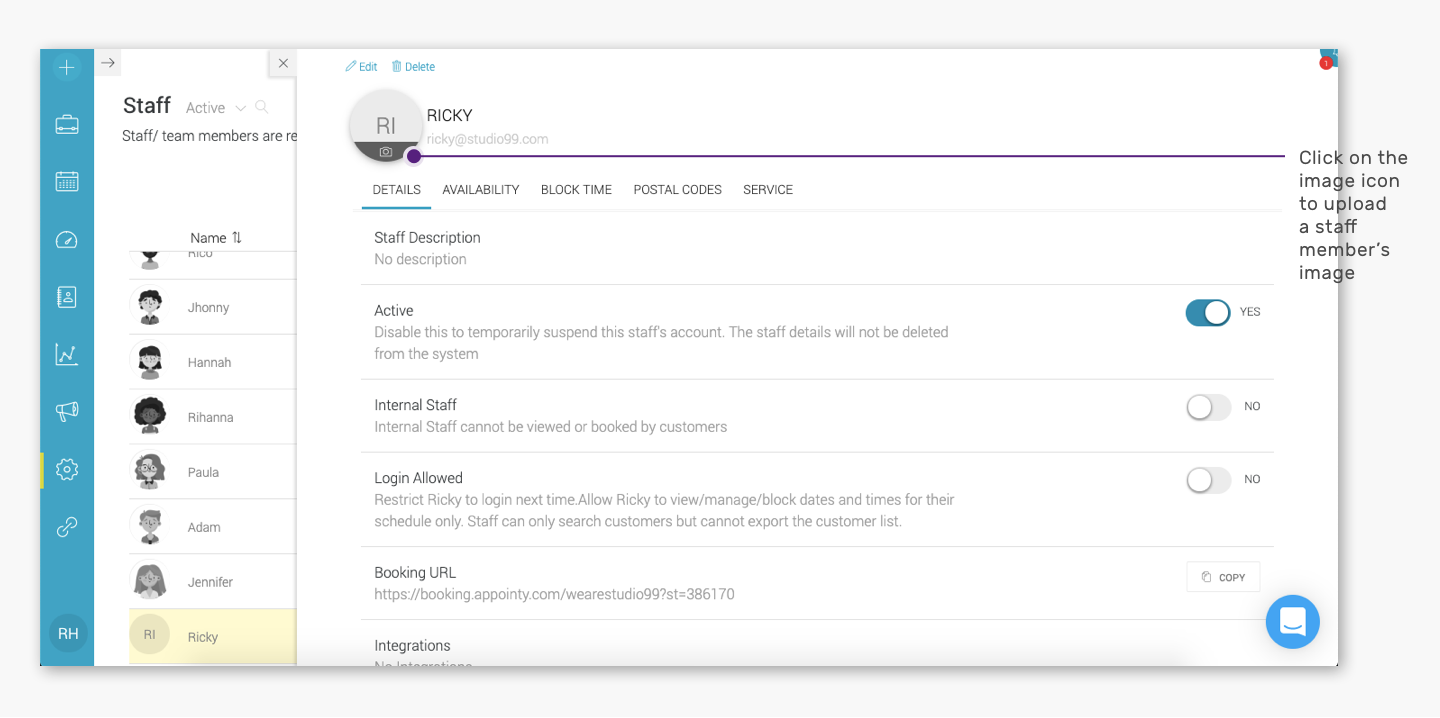Open the Block Time tab
This screenshot has height=718, width=1440.
576,190
